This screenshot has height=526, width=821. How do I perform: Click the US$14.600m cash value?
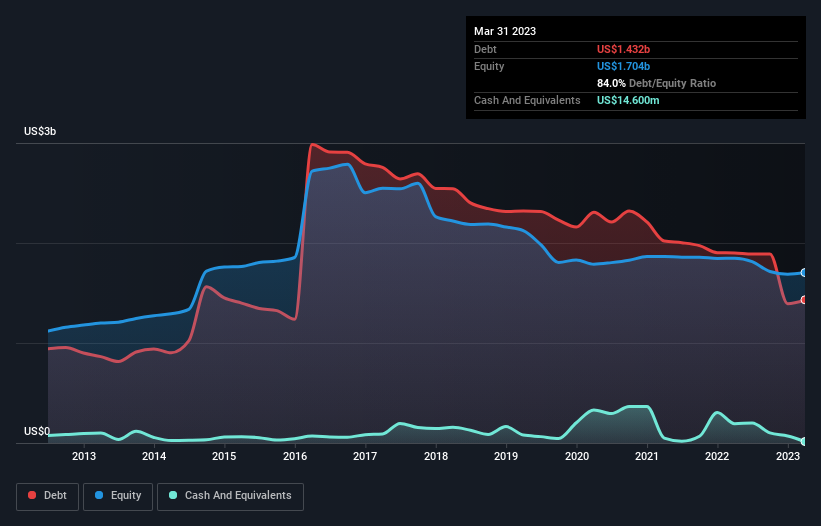(x=628, y=100)
